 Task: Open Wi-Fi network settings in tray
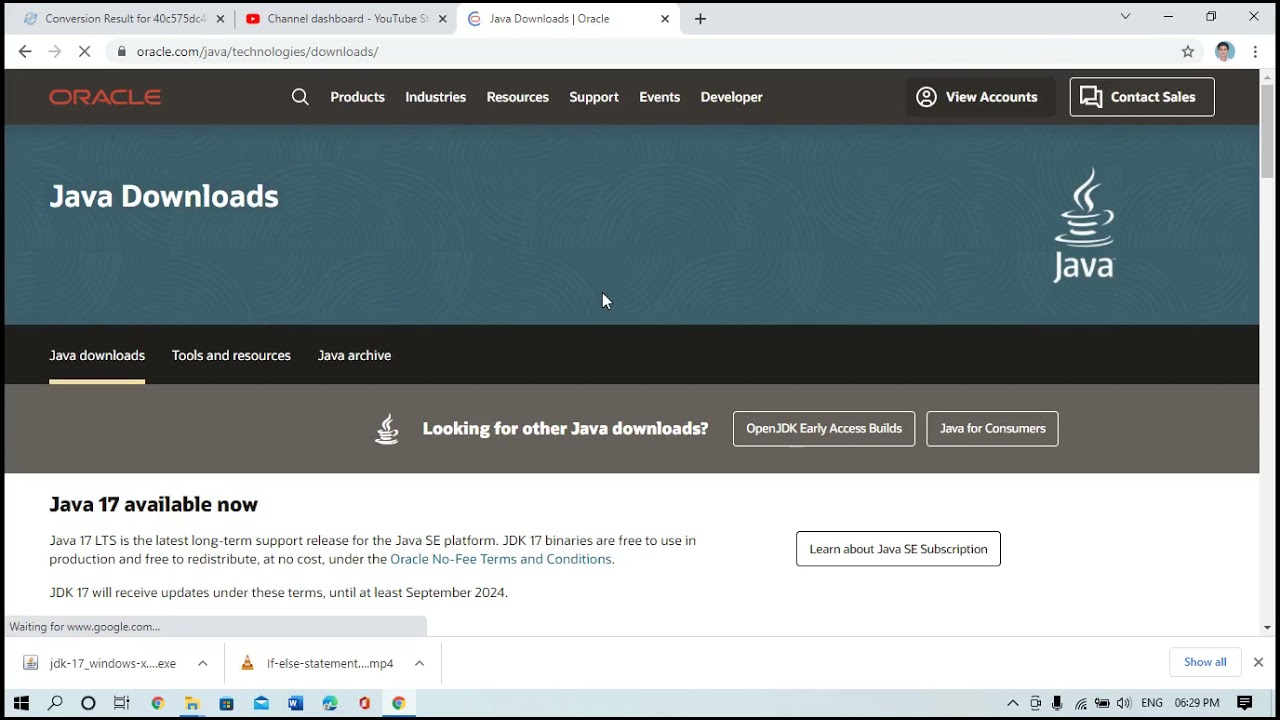[1081, 703]
